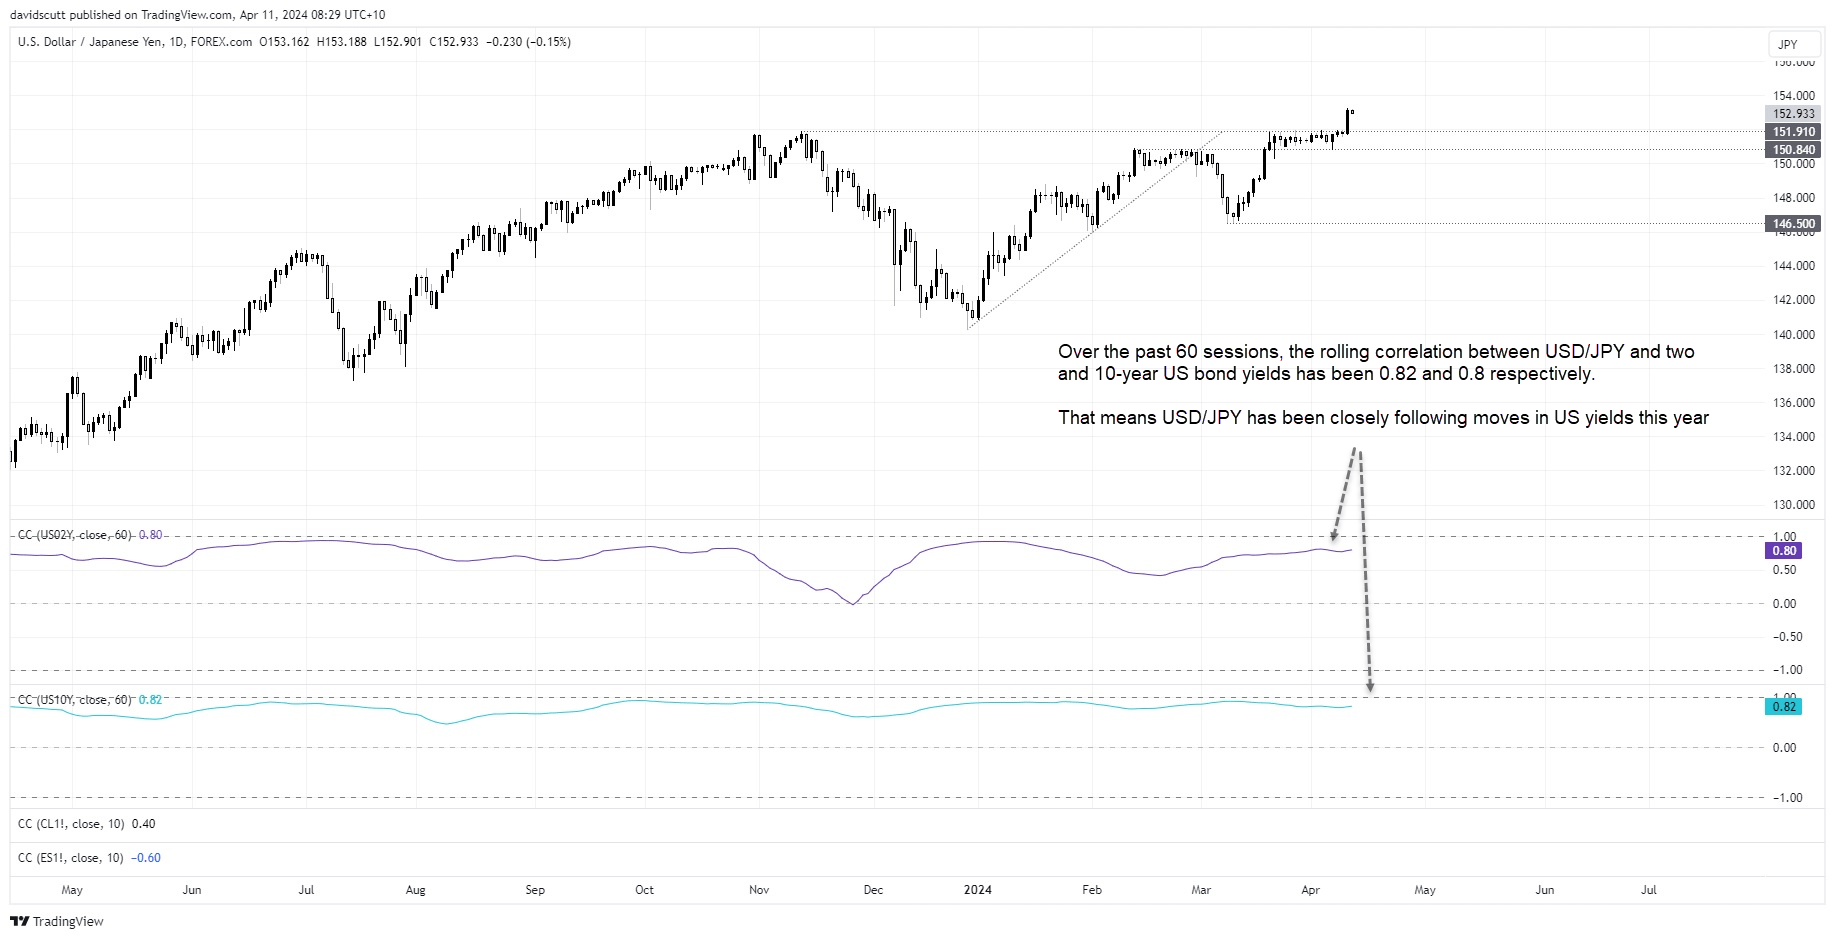Click the Apr label on time axis
This screenshot has height=939, width=1835.
(x=1310, y=890)
